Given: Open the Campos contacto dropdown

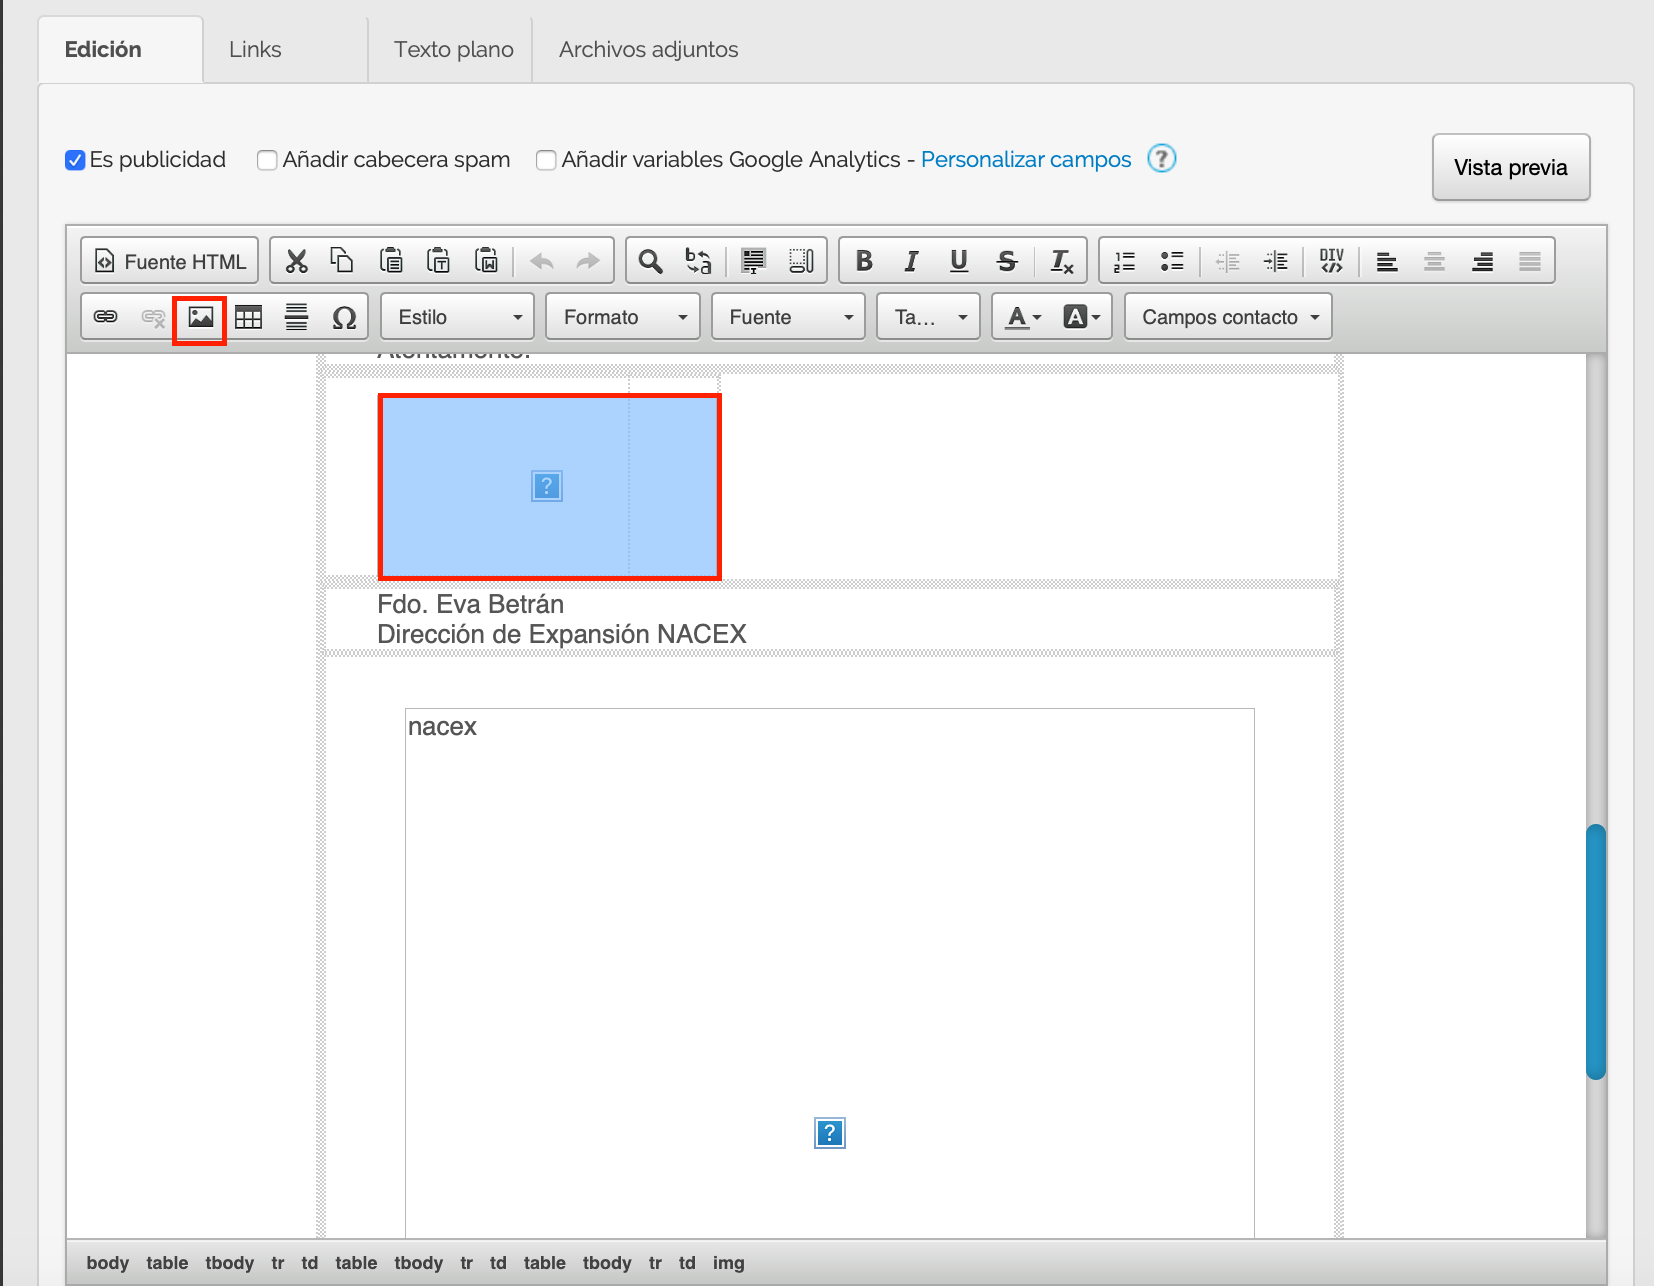Looking at the screenshot, I should (1228, 318).
